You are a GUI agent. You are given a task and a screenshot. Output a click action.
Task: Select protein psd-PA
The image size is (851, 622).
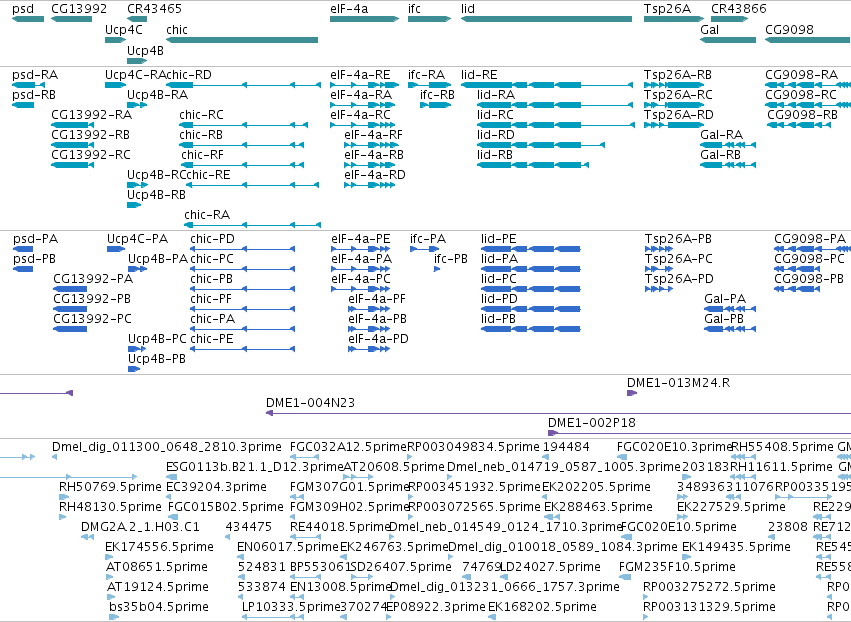[23, 249]
